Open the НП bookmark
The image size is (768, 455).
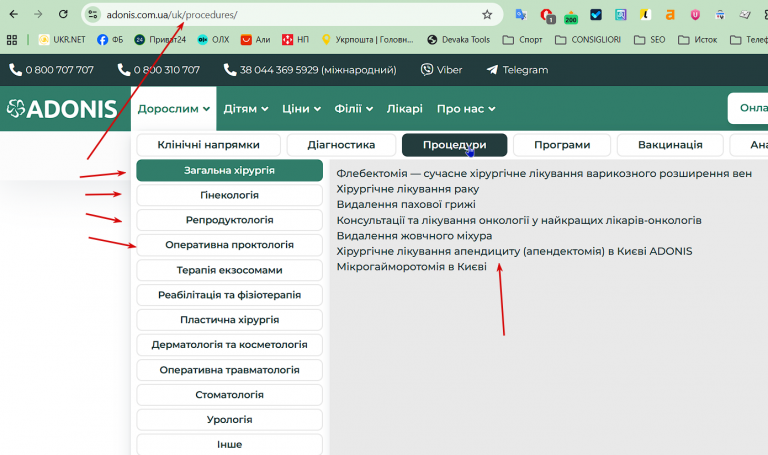[x=295, y=40]
